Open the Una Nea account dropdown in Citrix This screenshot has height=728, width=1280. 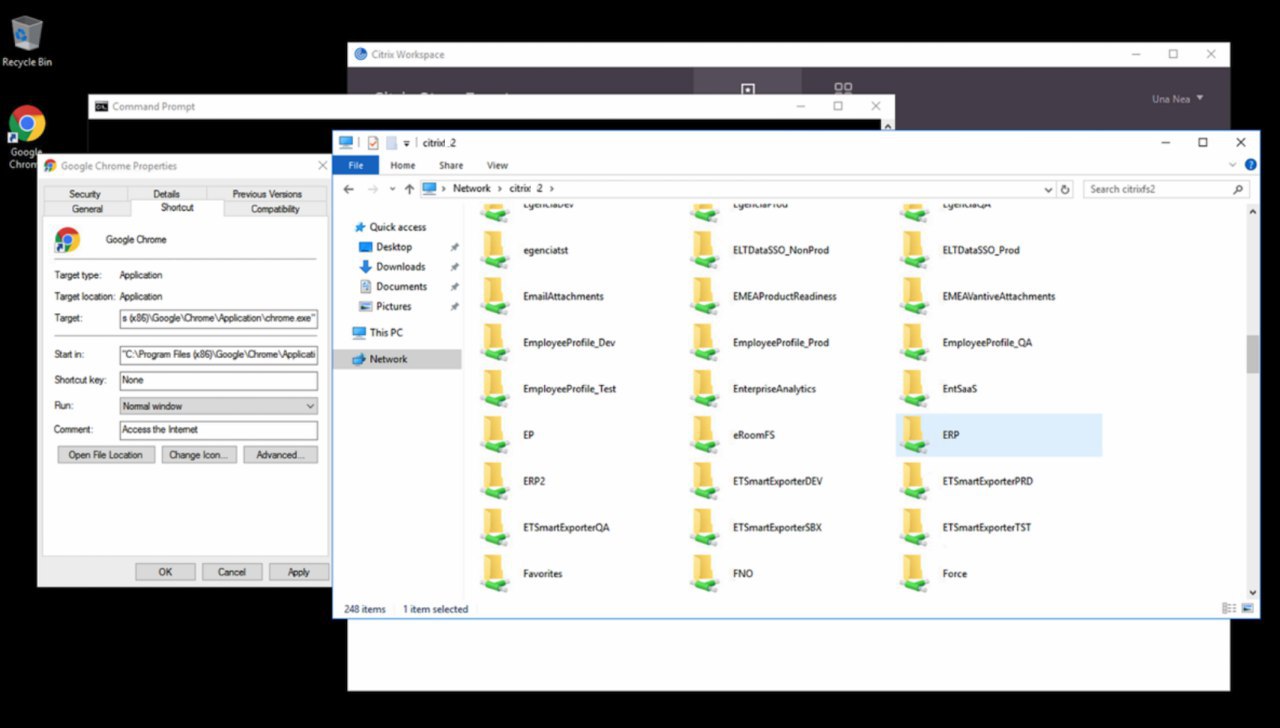point(1178,98)
